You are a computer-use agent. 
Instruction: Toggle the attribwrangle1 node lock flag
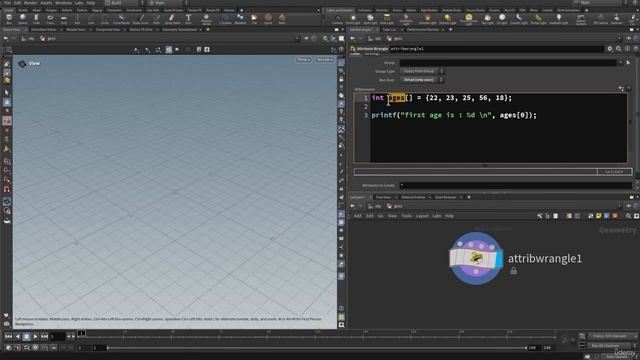513,271
